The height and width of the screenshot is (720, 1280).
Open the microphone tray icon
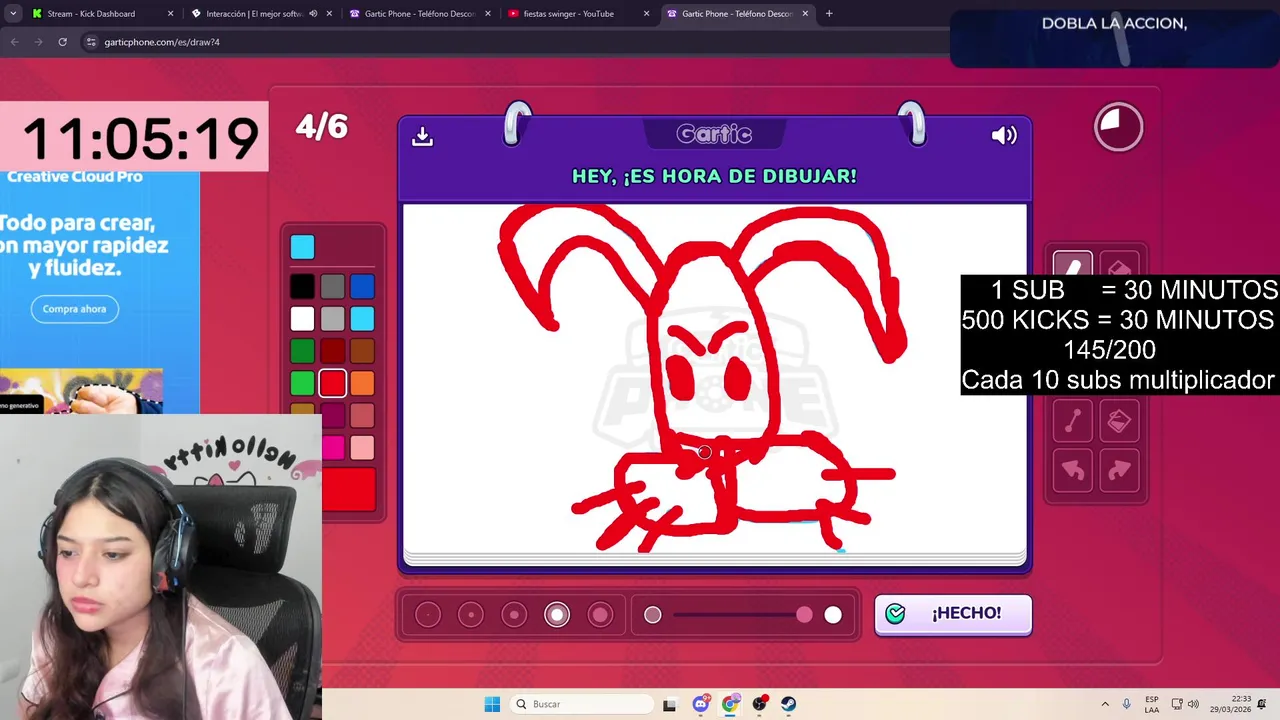[1127, 704]
